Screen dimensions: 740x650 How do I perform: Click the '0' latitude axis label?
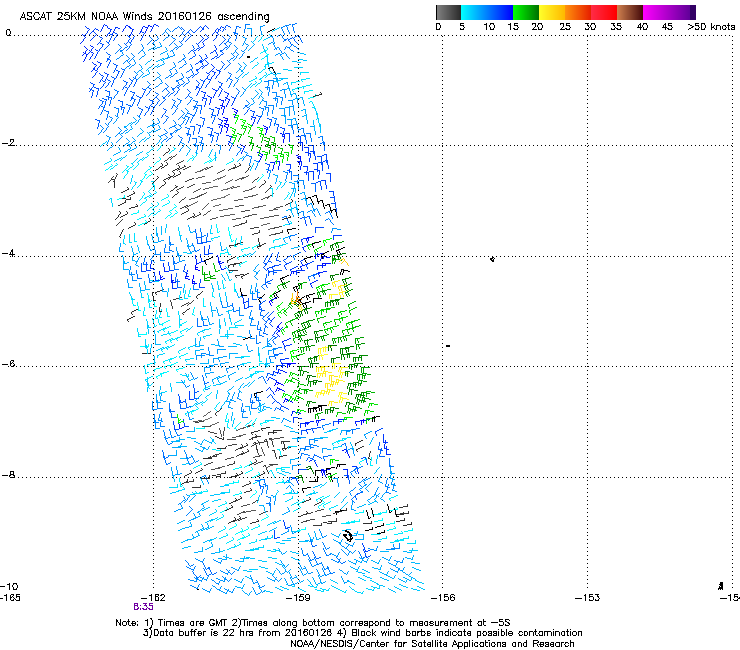coord(8,33)
